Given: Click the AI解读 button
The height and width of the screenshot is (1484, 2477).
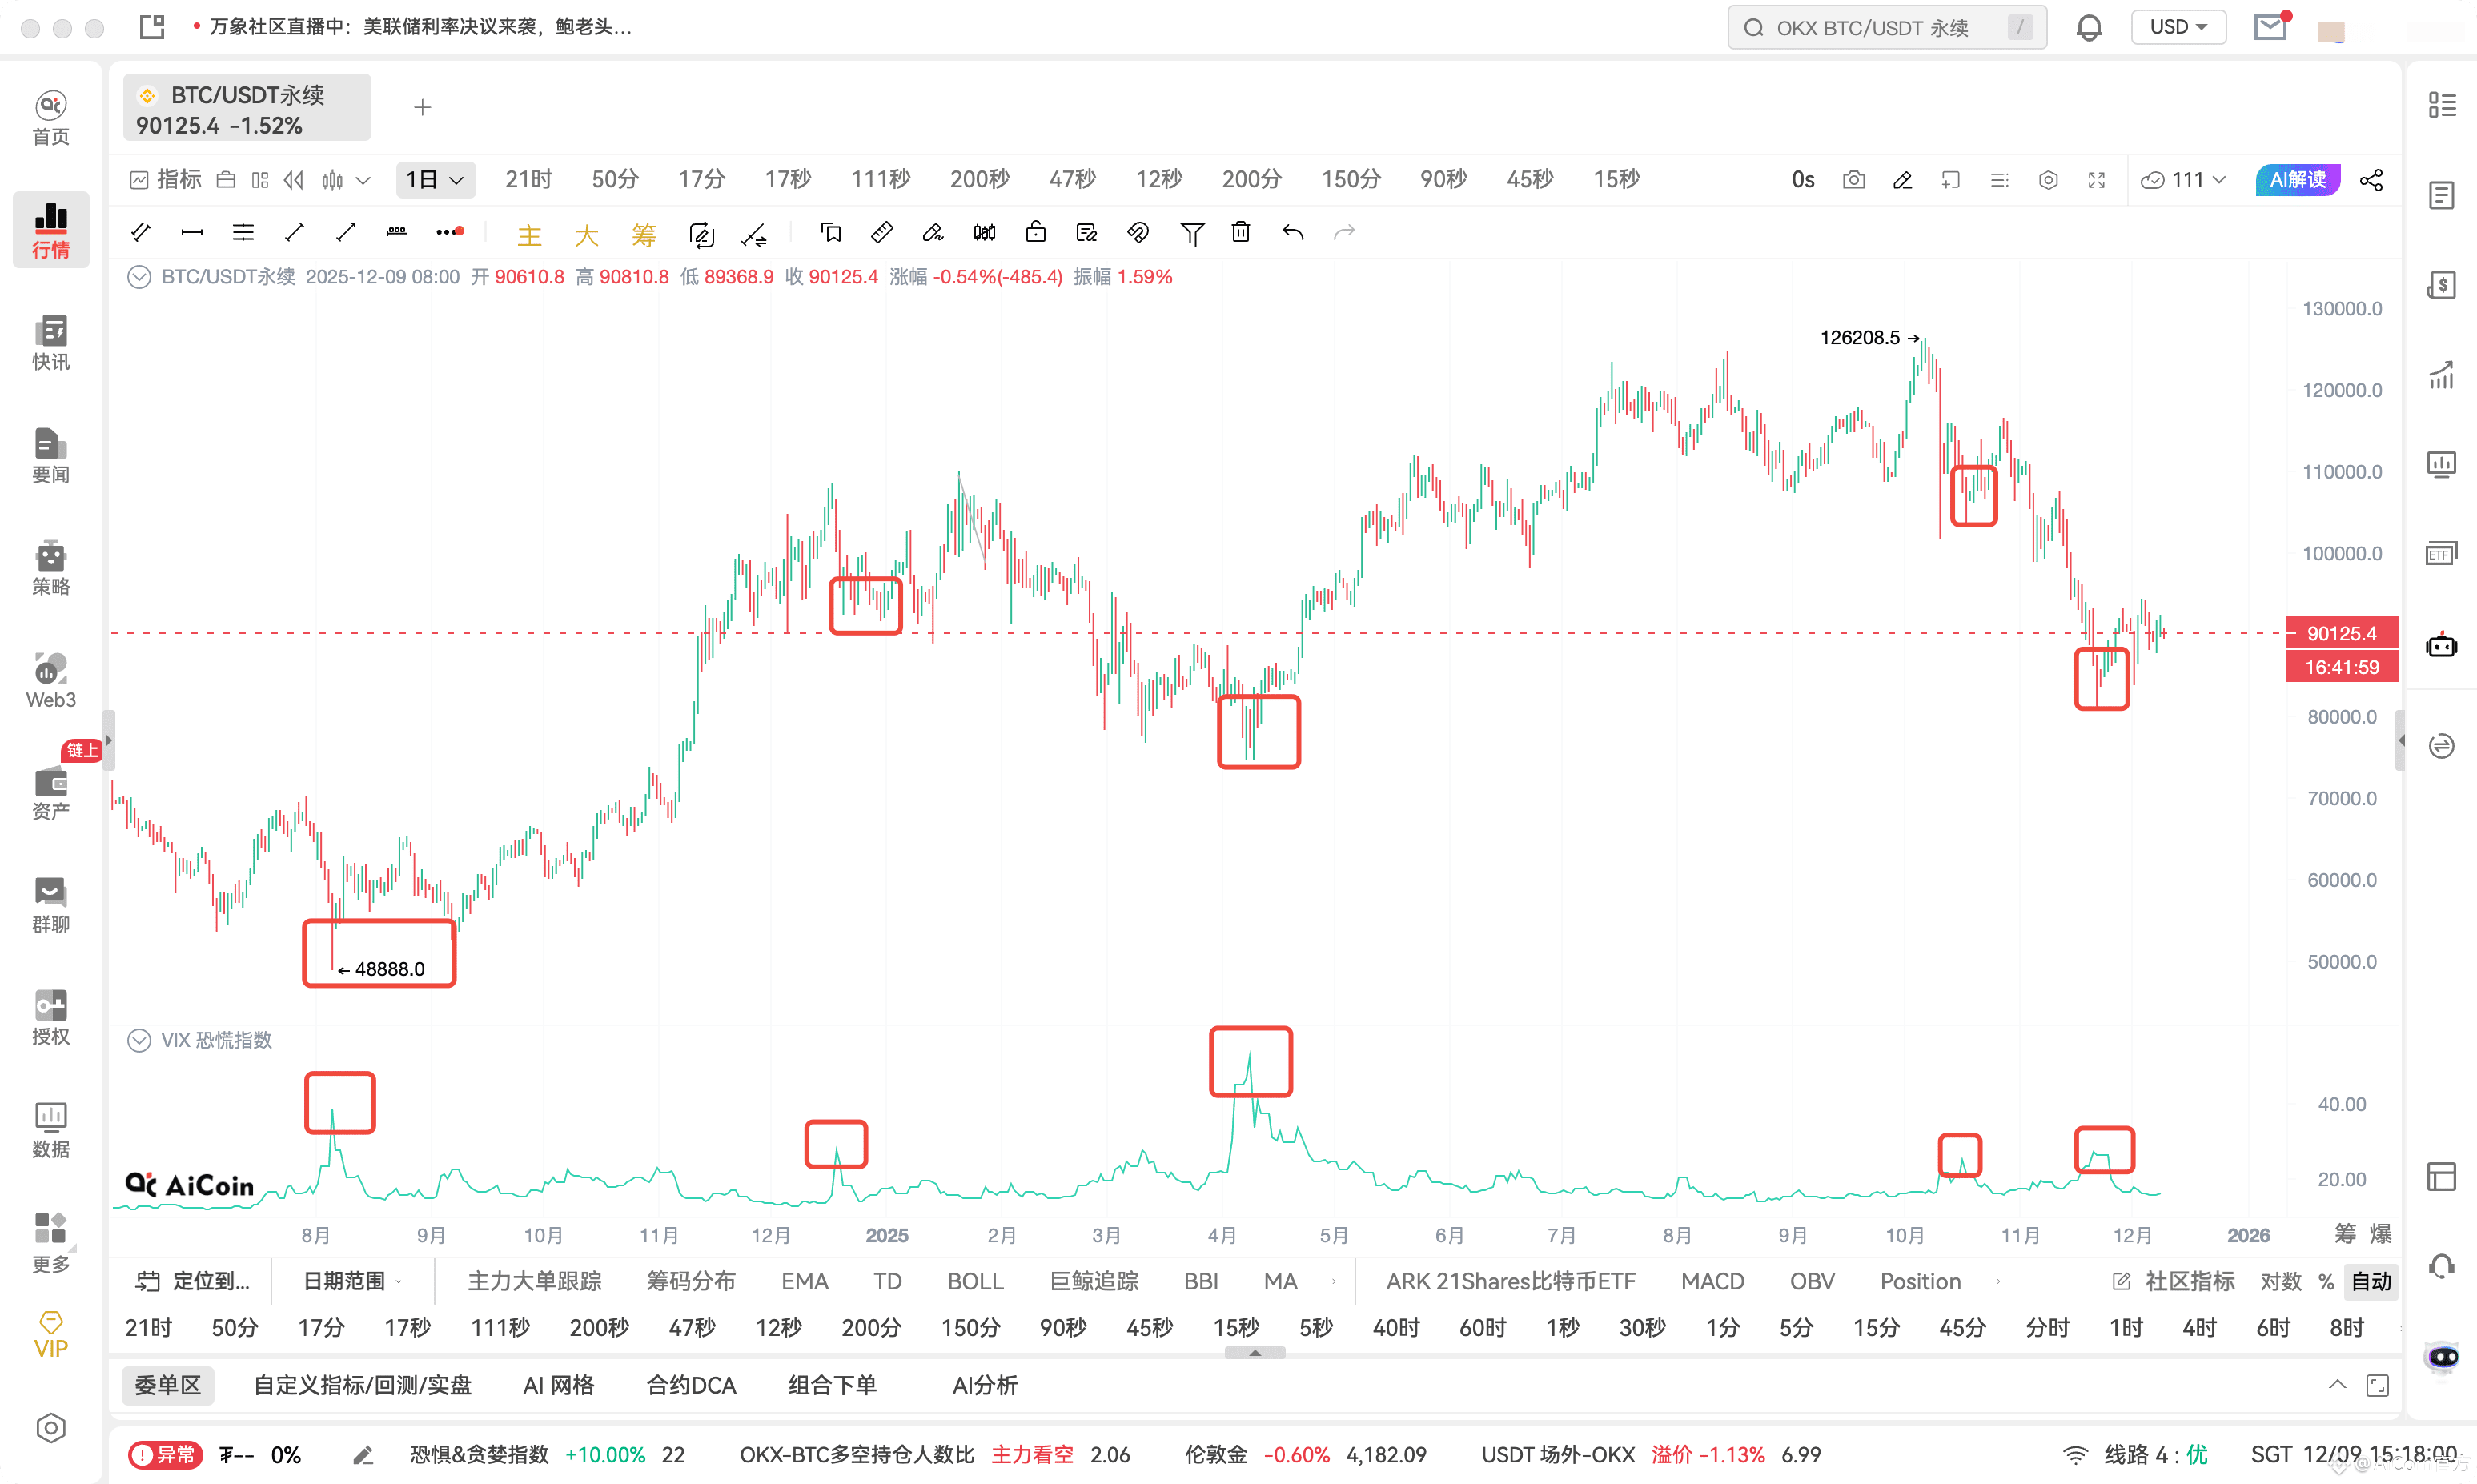Looking at the screenshot, I should click(2296, 179).
